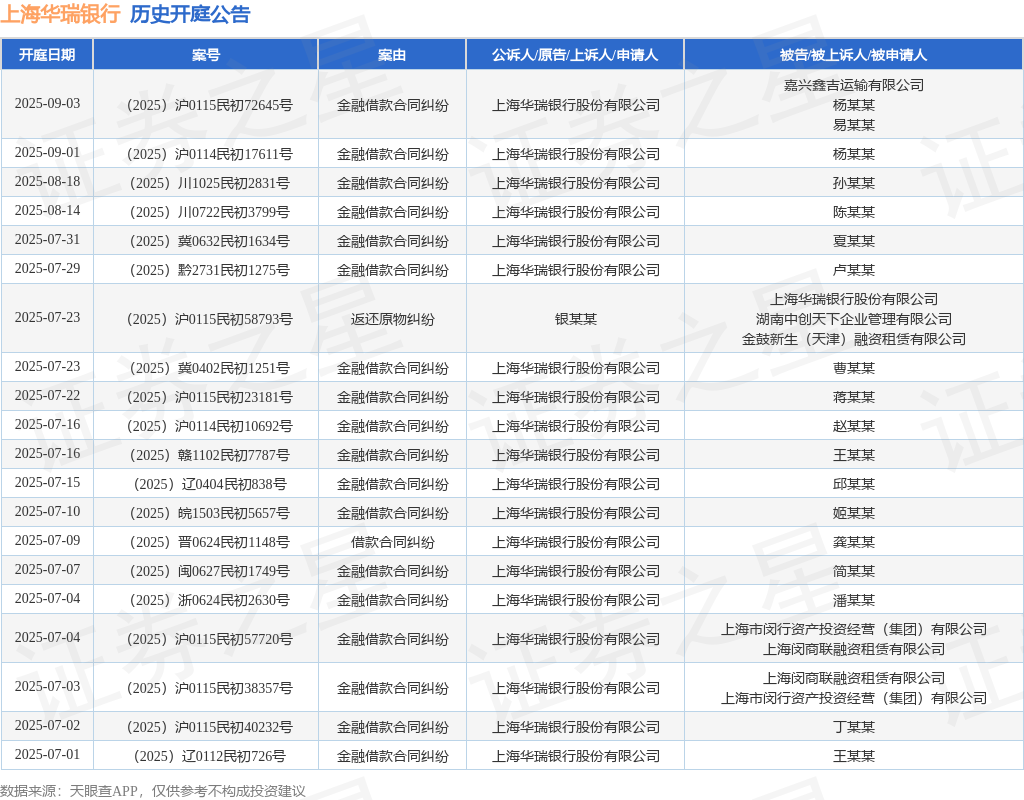
Task: Click defendant 邱某某
Action: click(854, 484)
